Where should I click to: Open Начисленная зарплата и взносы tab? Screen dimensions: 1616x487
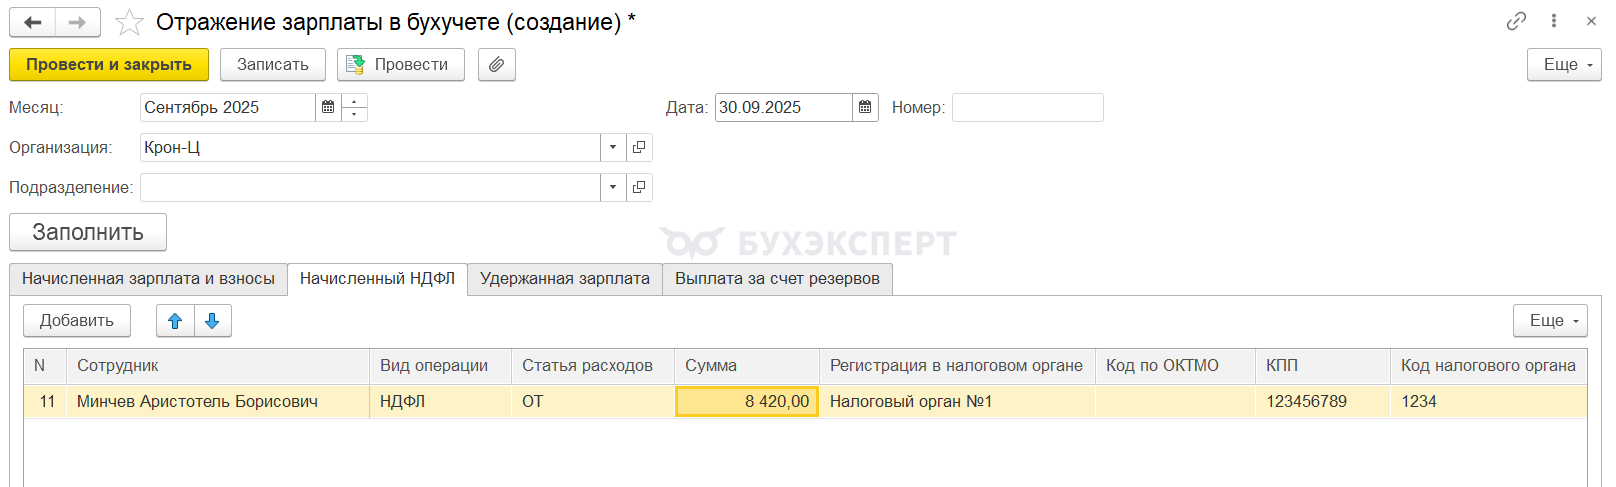(148, 279)
